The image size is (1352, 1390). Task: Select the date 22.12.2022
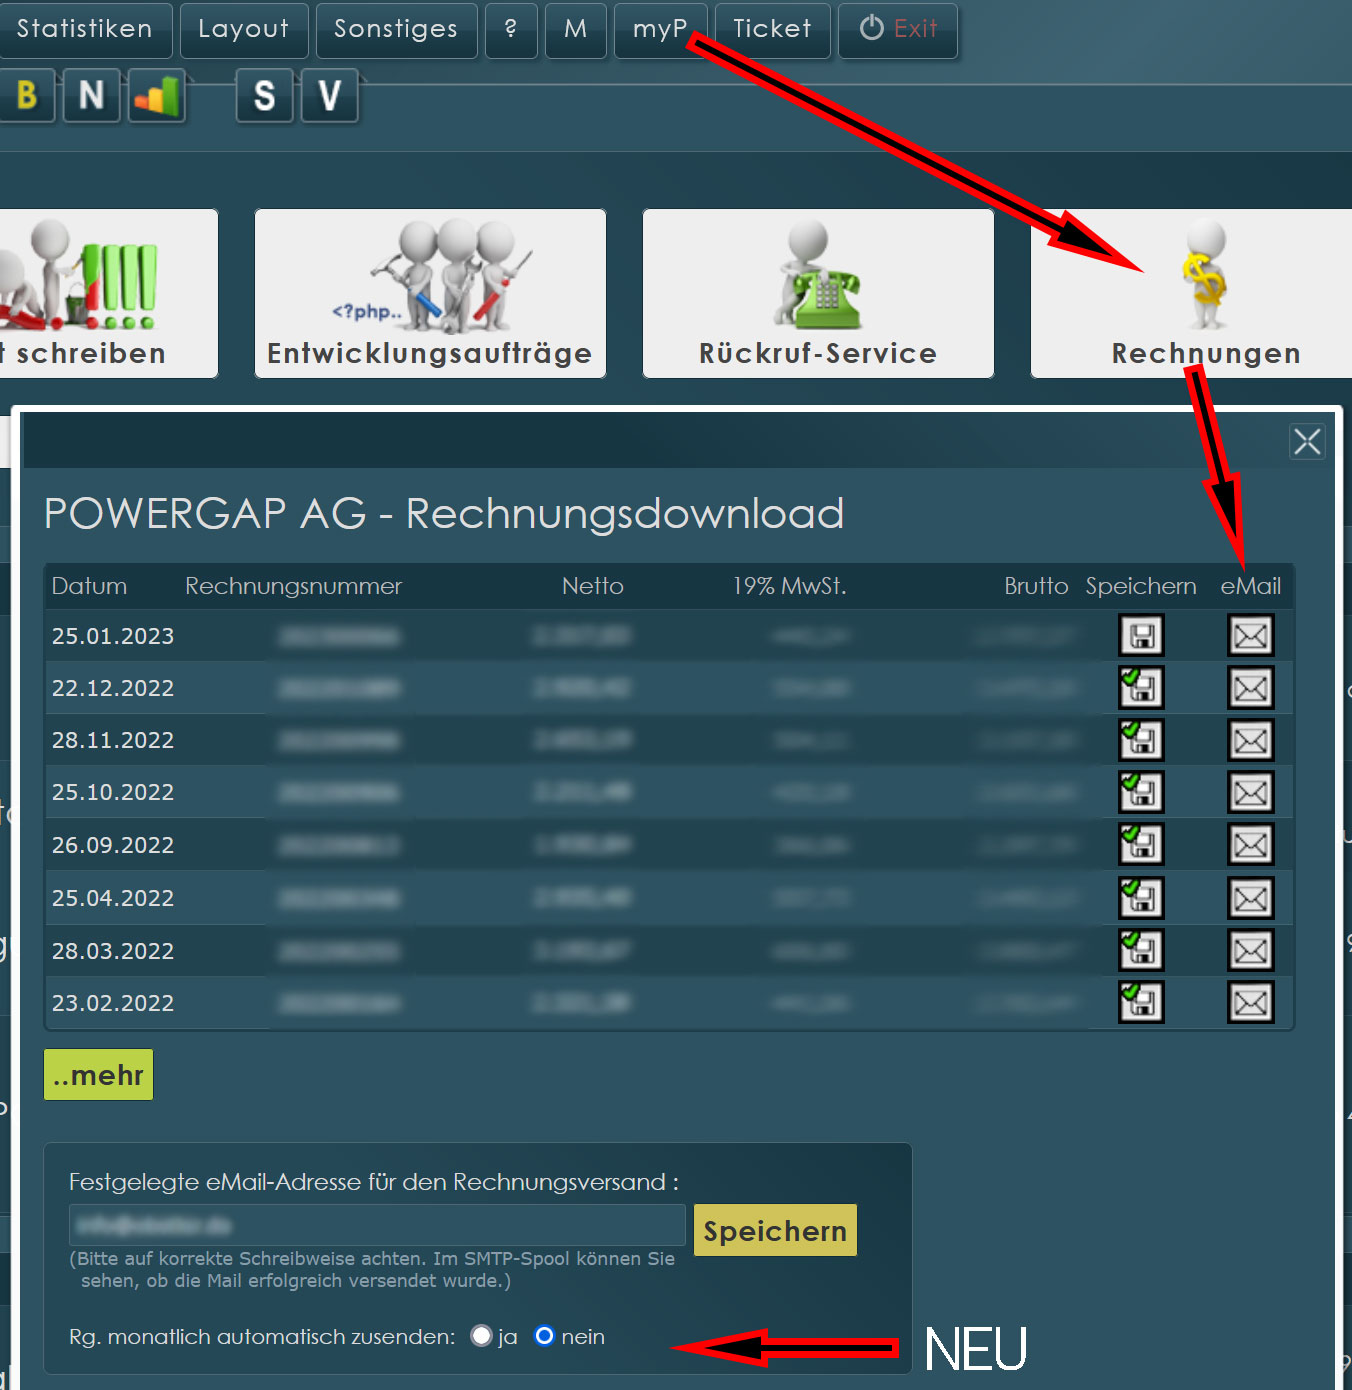[113, 688]
